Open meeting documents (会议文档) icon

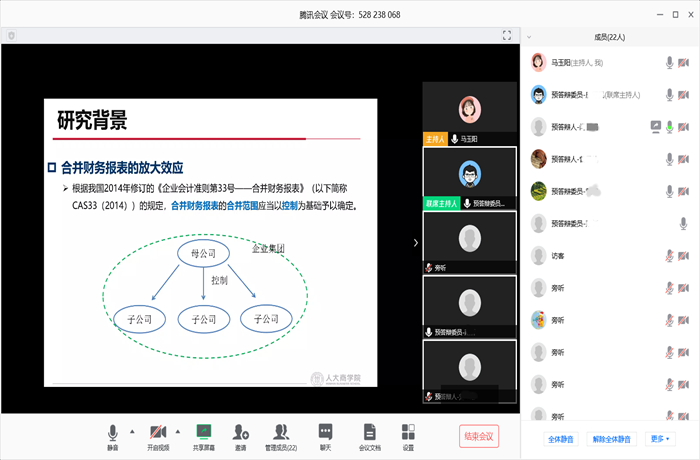(370, 432)
